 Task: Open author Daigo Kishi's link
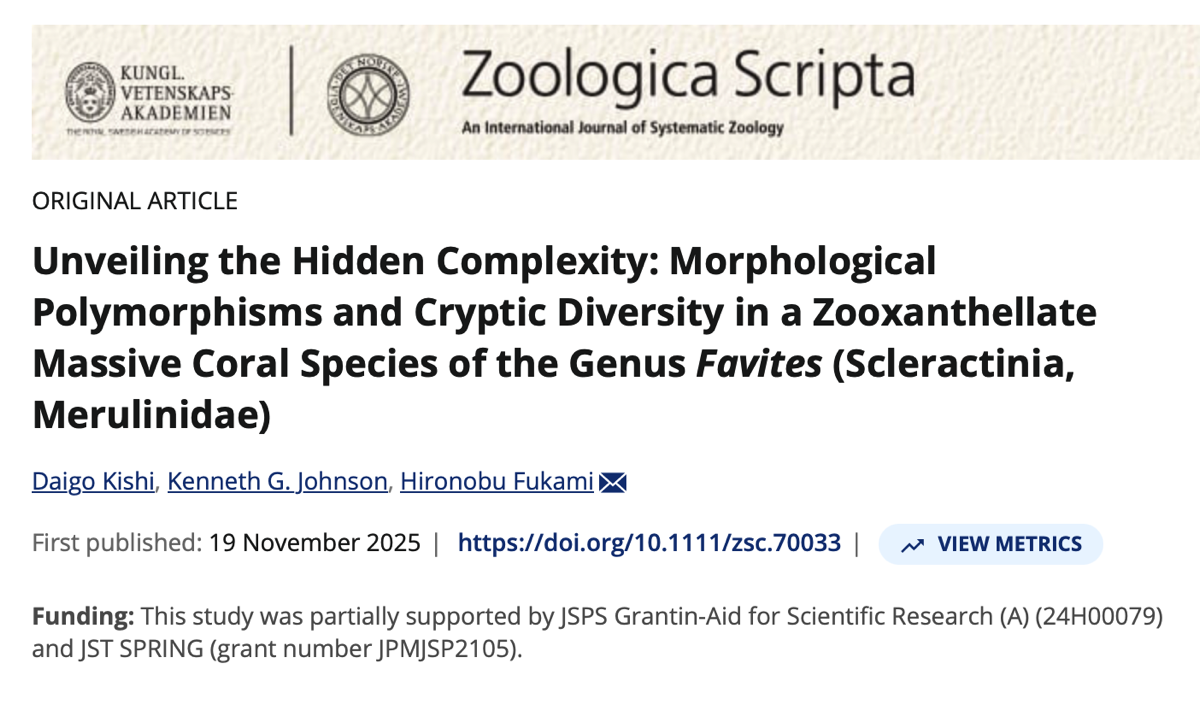click(x=93, y=482)
